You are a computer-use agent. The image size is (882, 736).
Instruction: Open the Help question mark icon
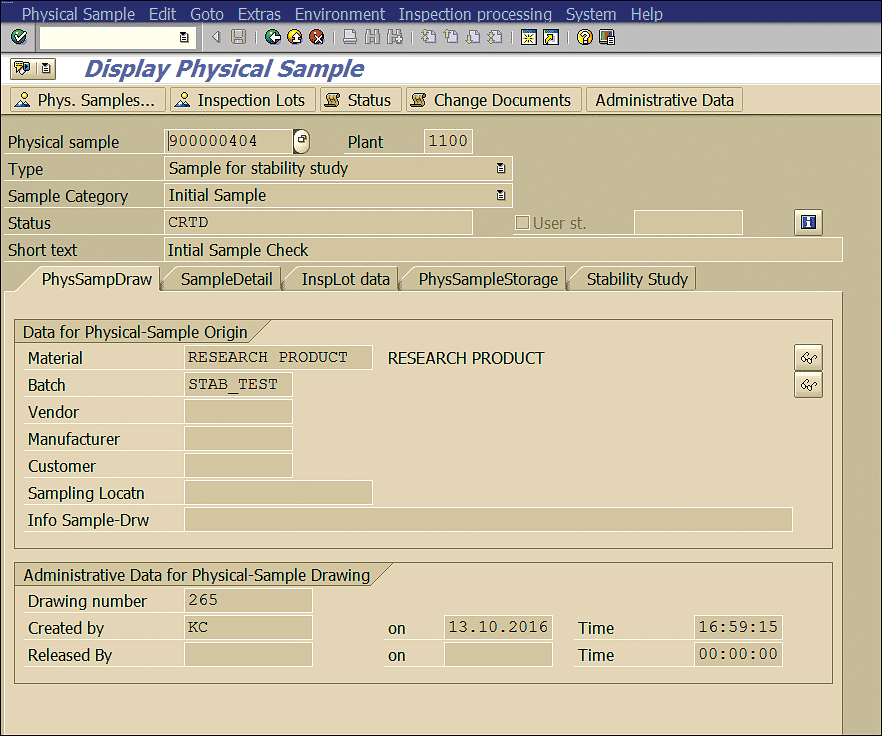click(x=585, y=38)
